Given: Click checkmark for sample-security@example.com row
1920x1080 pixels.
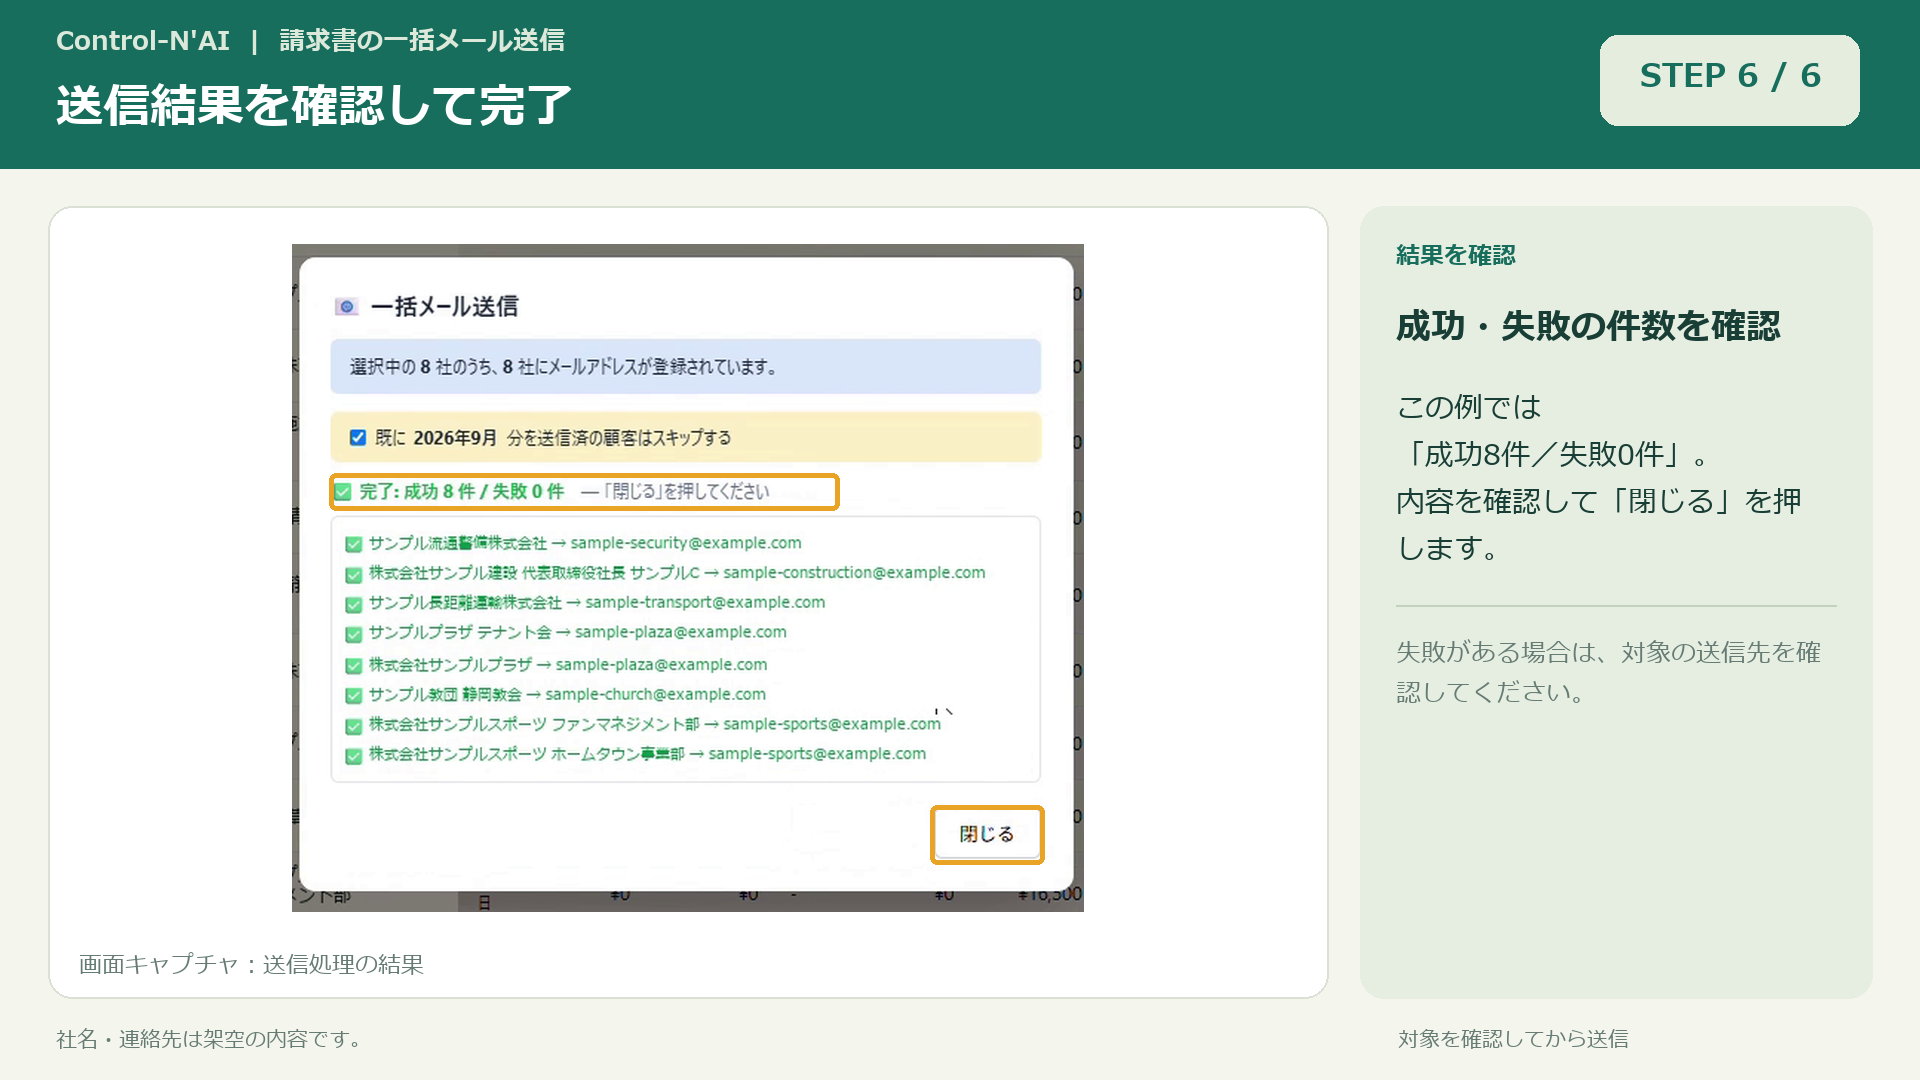Looking at the screenshot, I should [353, 544].
